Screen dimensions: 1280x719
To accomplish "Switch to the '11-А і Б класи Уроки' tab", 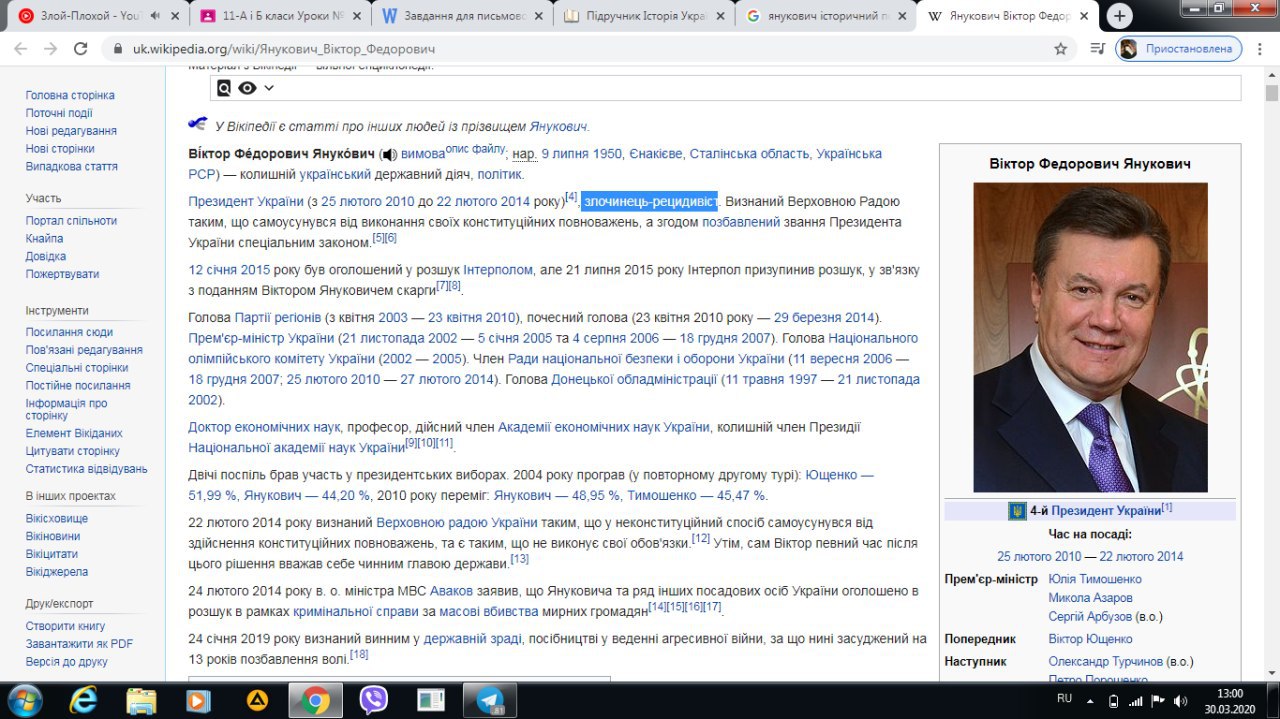I will click(x=273, y=16).
